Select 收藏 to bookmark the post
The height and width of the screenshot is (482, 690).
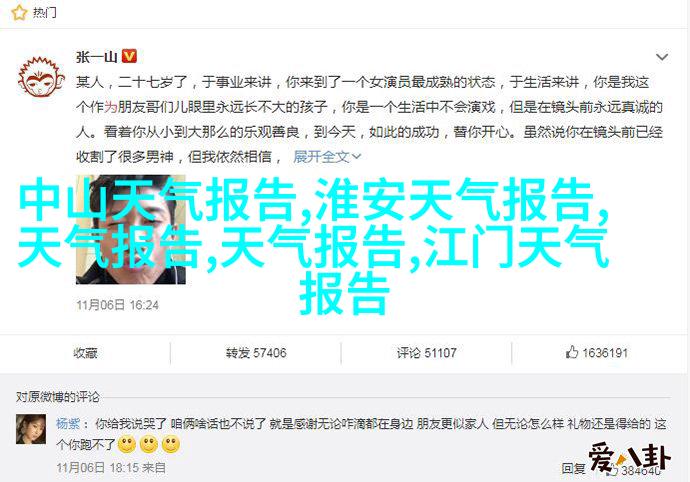pos(85,353)
